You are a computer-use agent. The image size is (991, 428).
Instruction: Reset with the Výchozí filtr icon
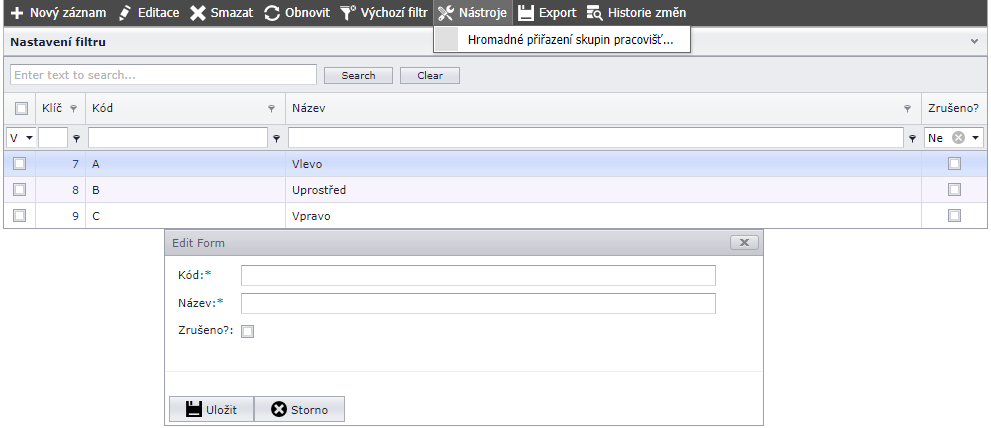point(347,13)
